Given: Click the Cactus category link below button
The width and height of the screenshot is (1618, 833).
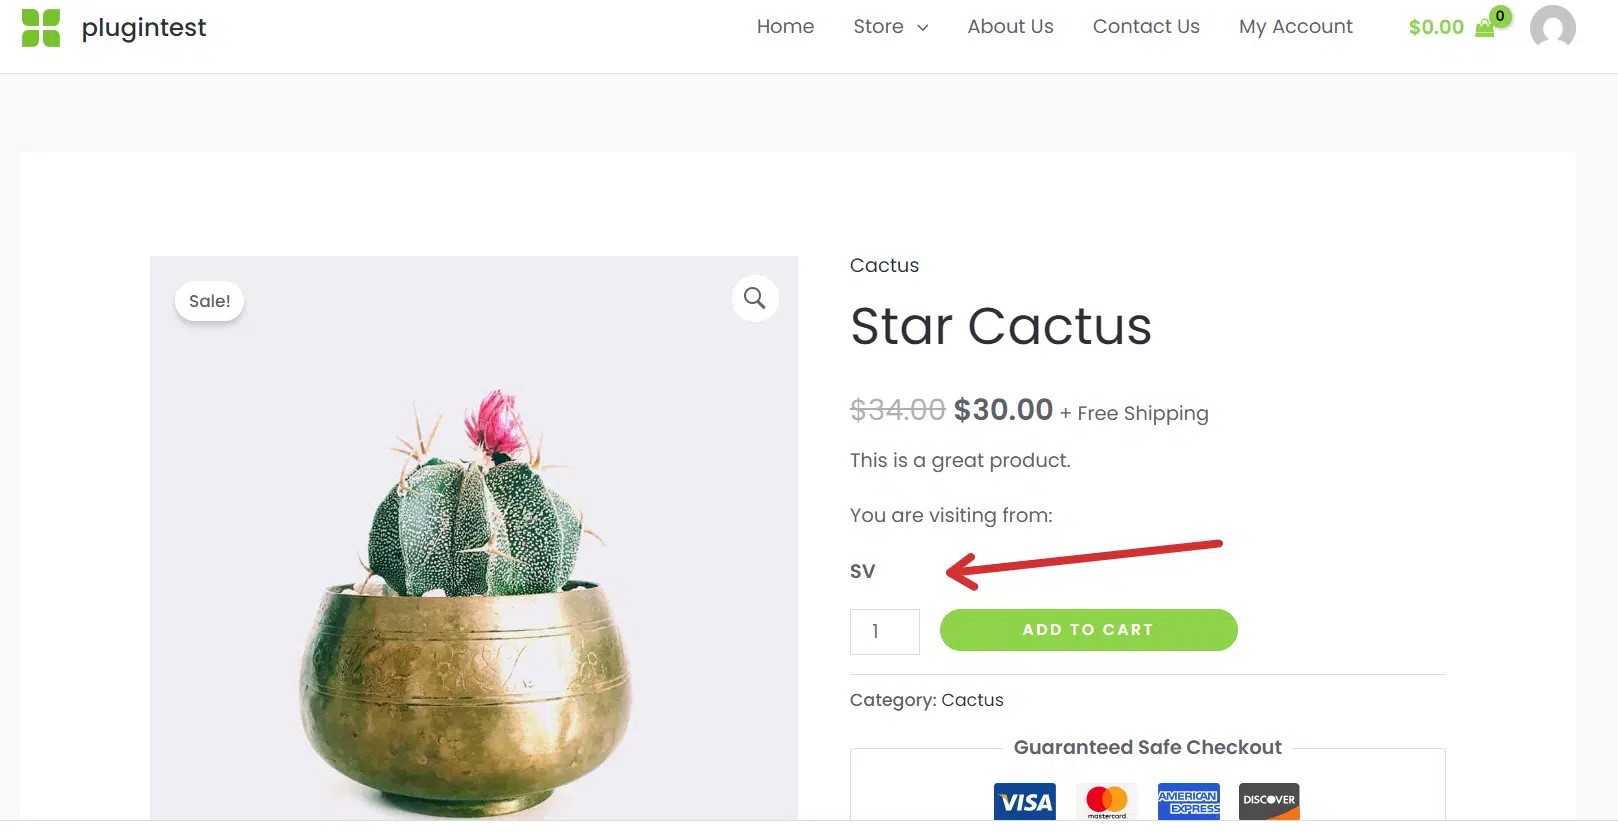Looking at the screenshot, I should (972, 700).
